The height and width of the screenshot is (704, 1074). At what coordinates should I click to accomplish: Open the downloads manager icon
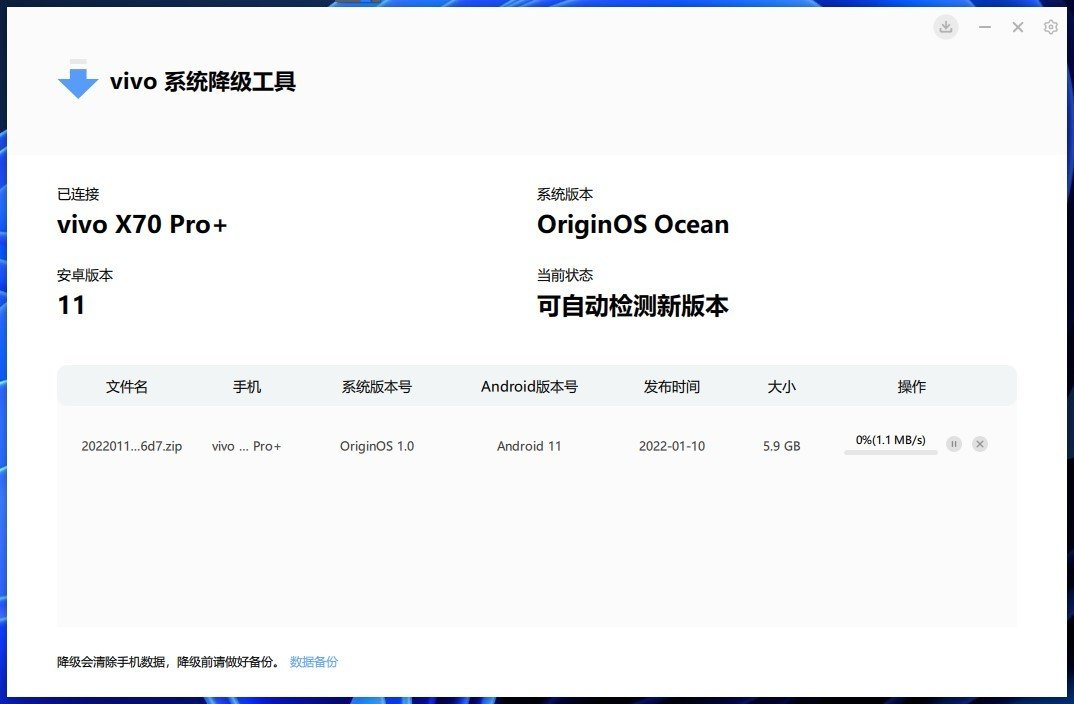tap(946, 27)
